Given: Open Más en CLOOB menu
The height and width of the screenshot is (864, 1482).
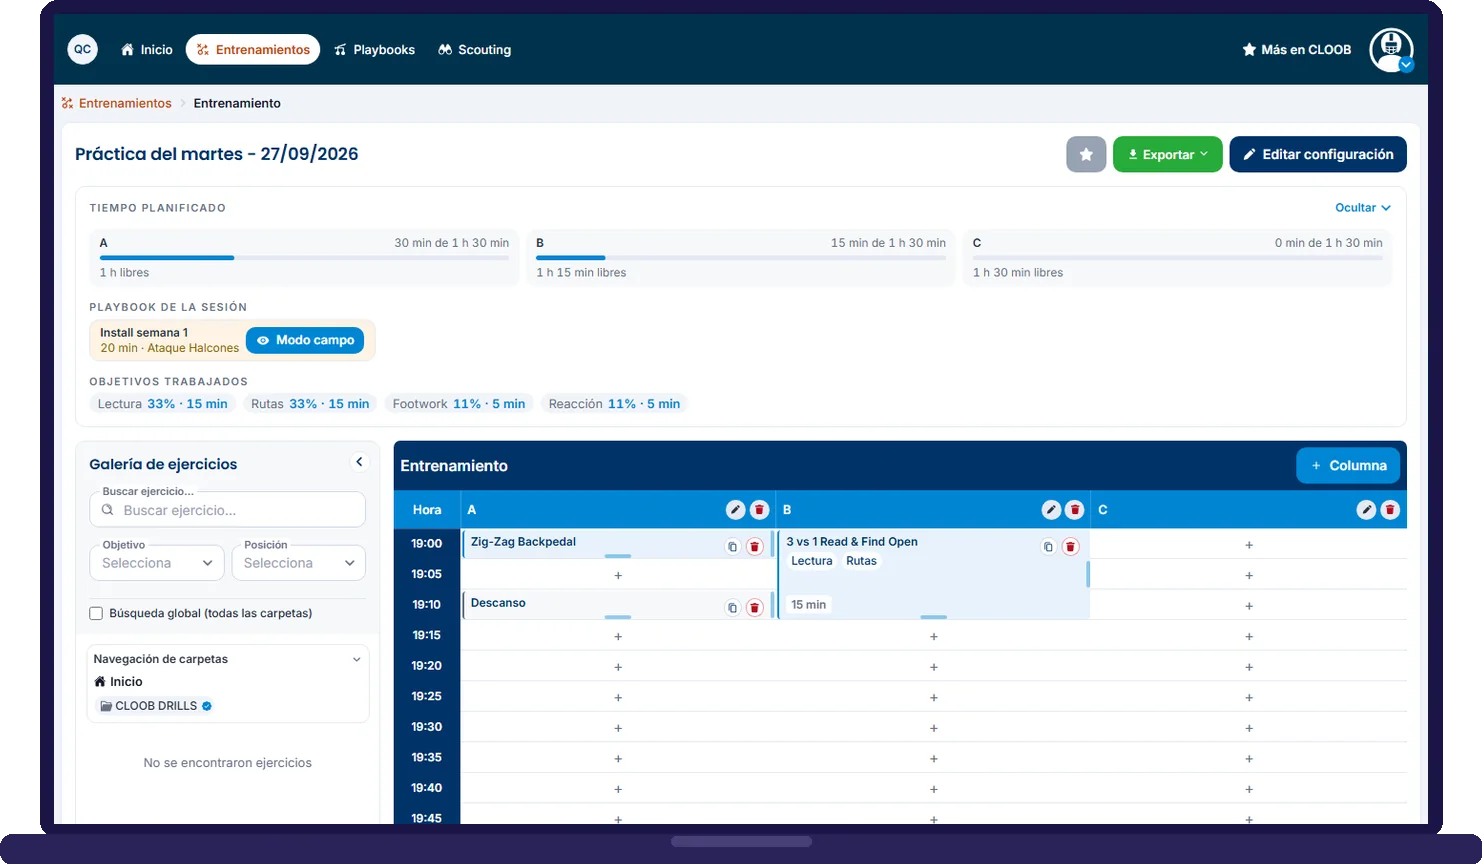Looking at the screenshot, I should tap(1296, 49).
